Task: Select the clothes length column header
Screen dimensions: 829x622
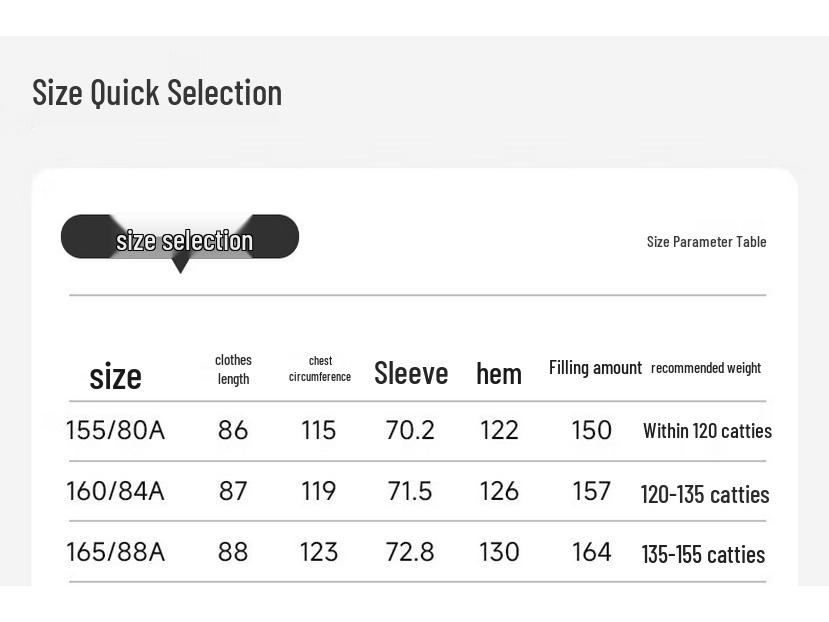Action: coord(233,369)
